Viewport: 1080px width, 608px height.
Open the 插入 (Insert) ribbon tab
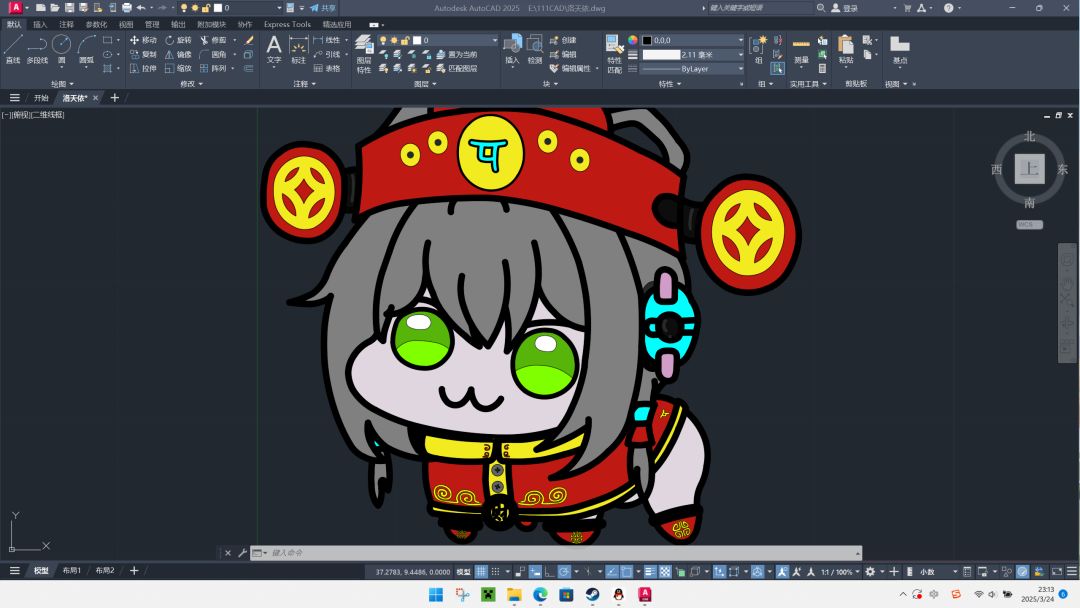pyautogui.click(x=41, y=24)
